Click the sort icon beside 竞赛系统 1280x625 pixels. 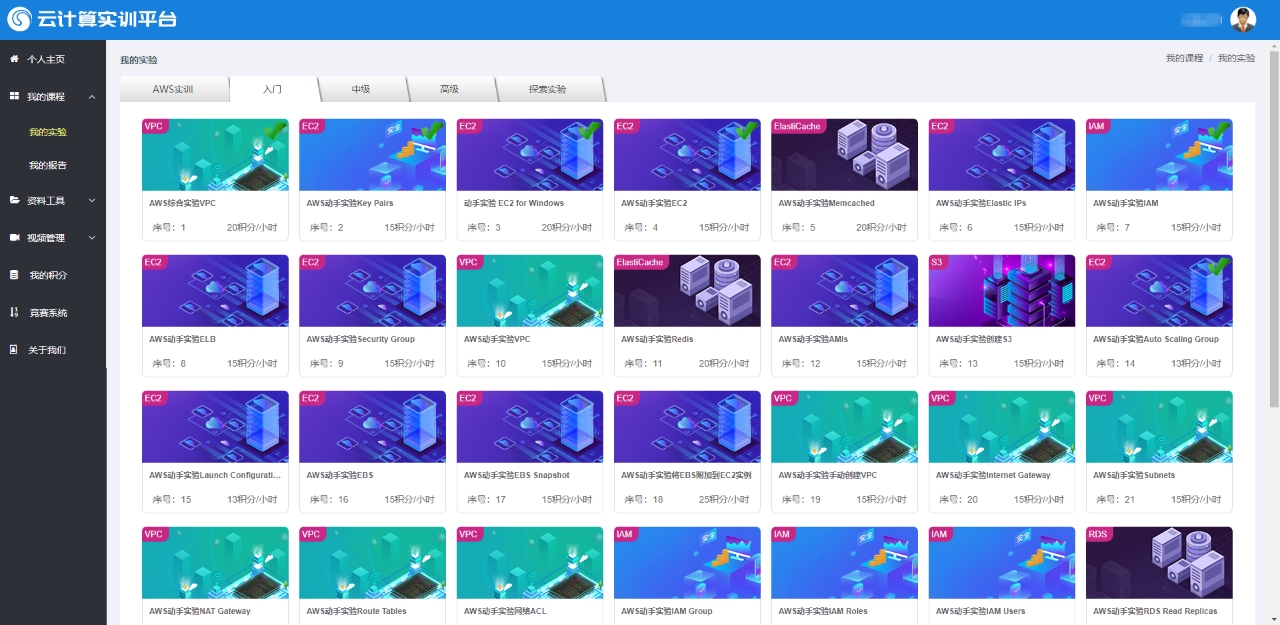[14, 312]
